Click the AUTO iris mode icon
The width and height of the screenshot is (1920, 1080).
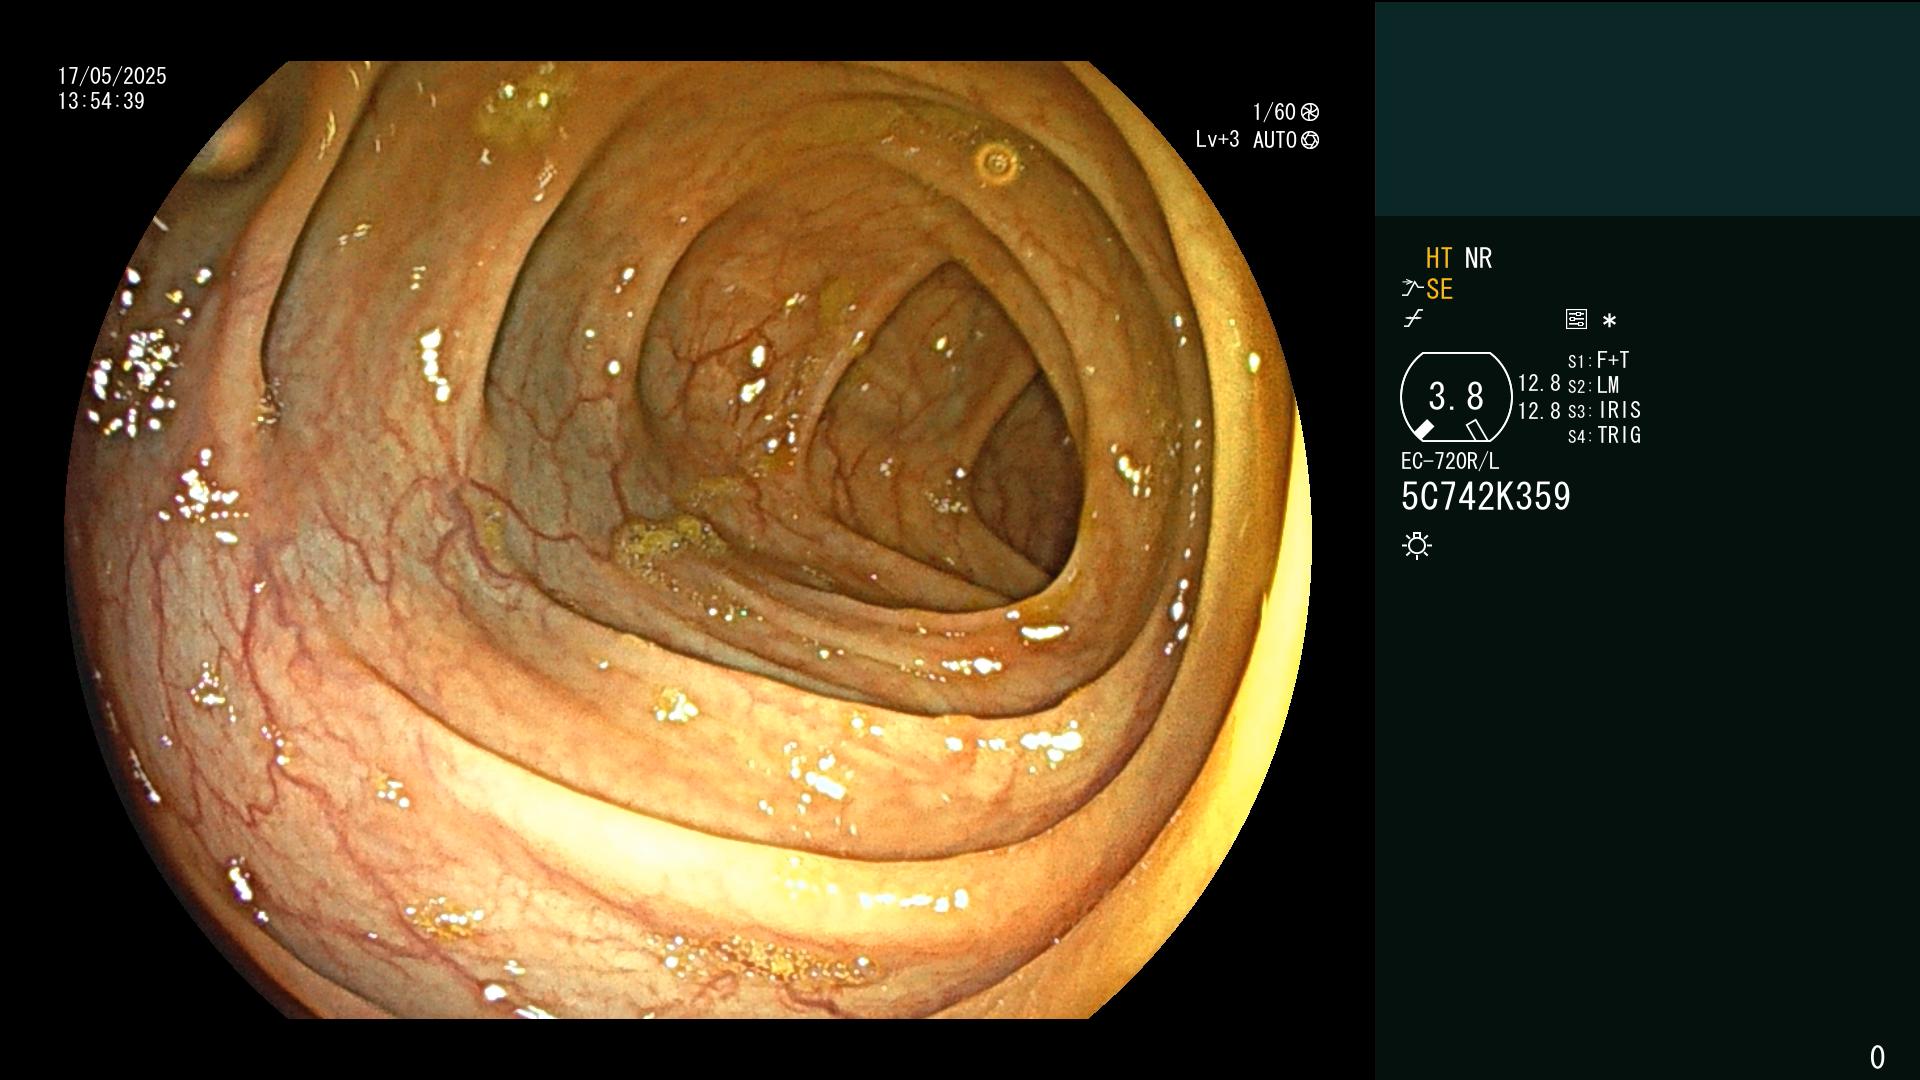click(1311, 140)
